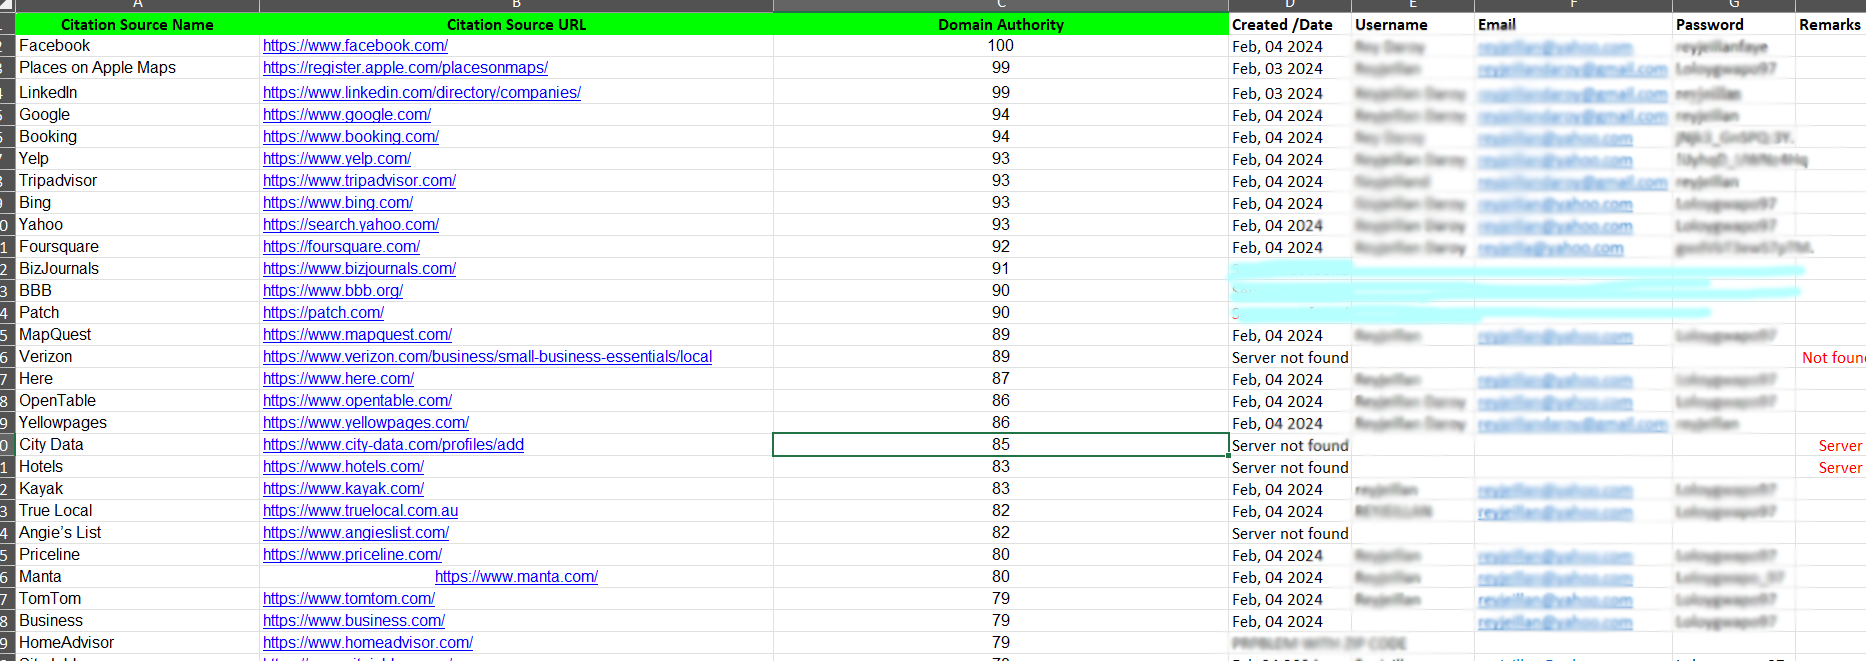
Task: Select the Password header cell
Action: pyautogui.click(x=1734, y=24)
